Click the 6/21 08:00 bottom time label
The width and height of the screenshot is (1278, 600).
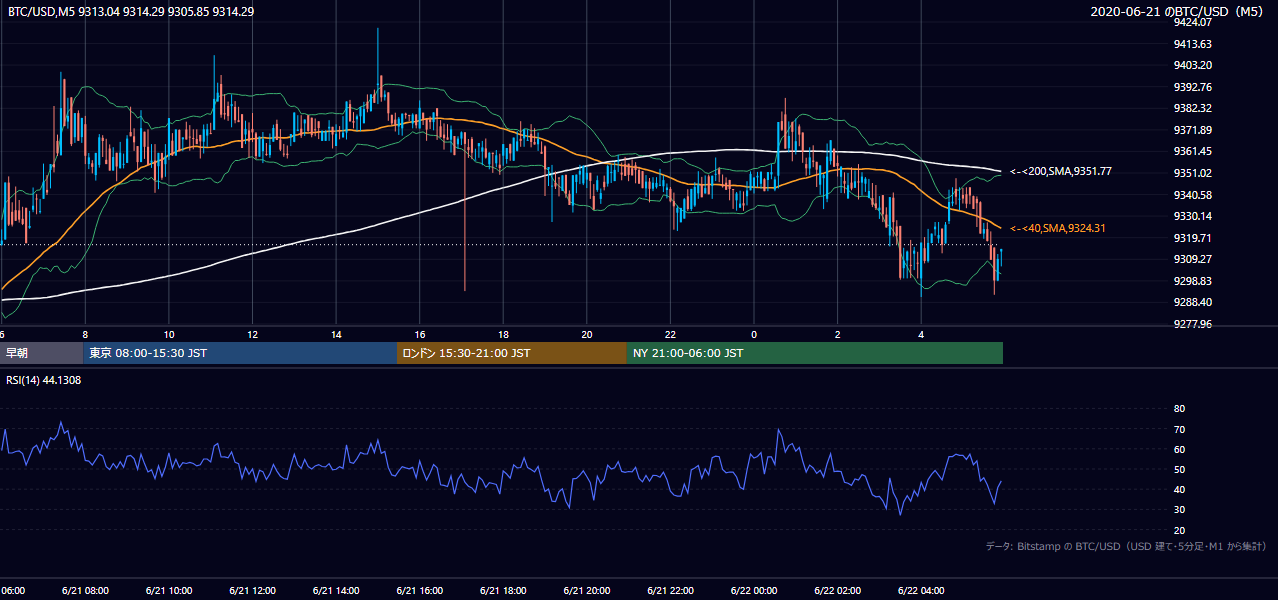85,591
